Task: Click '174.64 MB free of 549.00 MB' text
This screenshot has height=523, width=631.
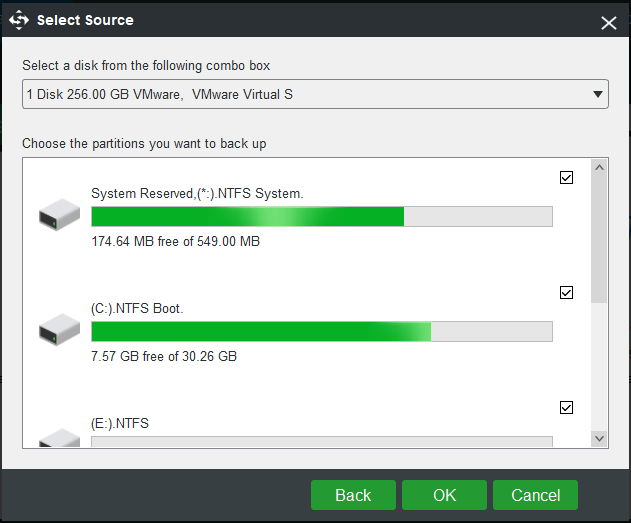Action: click(175, 241)
